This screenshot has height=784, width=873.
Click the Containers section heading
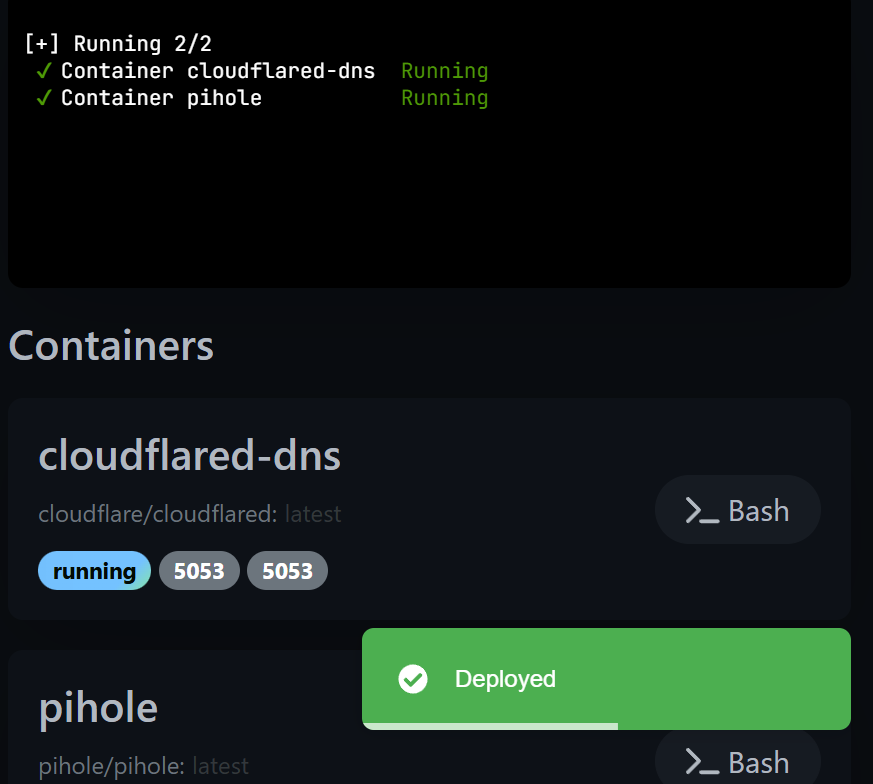[110, 345]
